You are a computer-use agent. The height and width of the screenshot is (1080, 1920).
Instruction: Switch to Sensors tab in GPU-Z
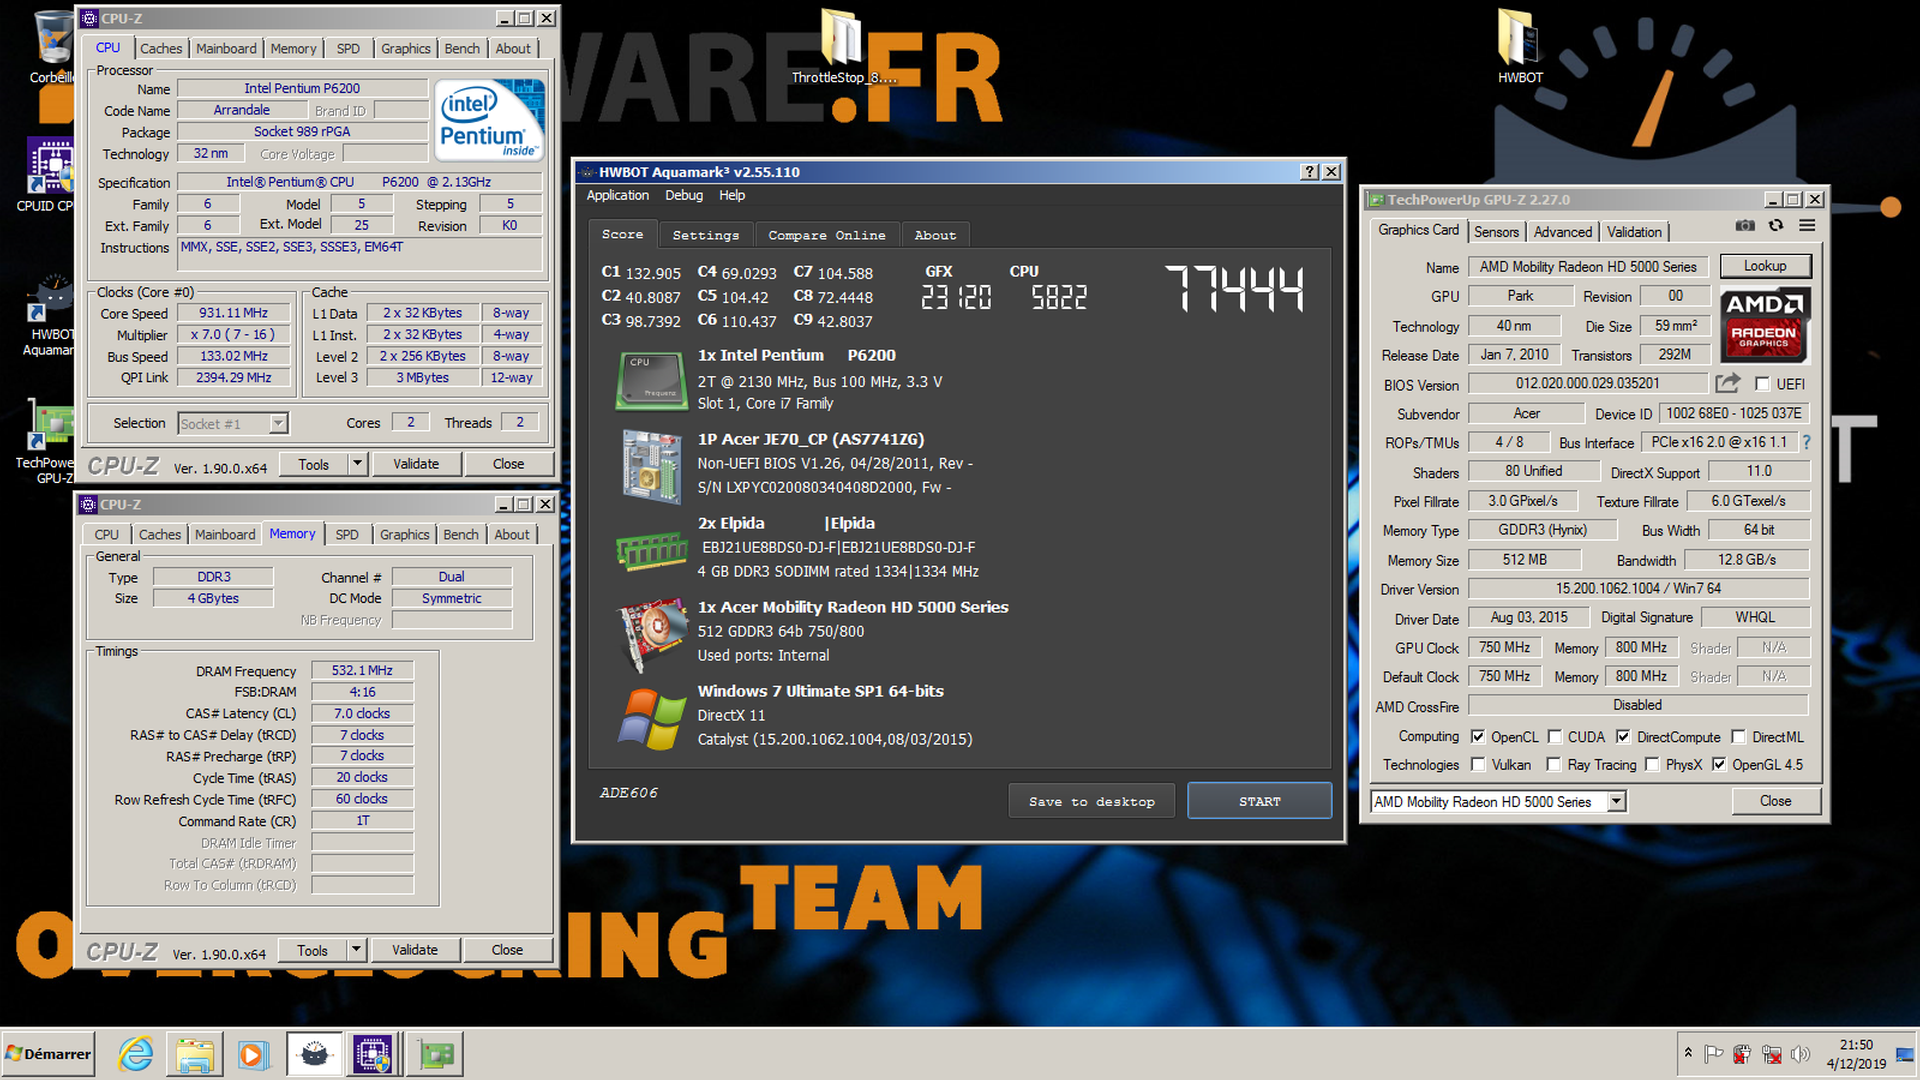point(1496,231)
